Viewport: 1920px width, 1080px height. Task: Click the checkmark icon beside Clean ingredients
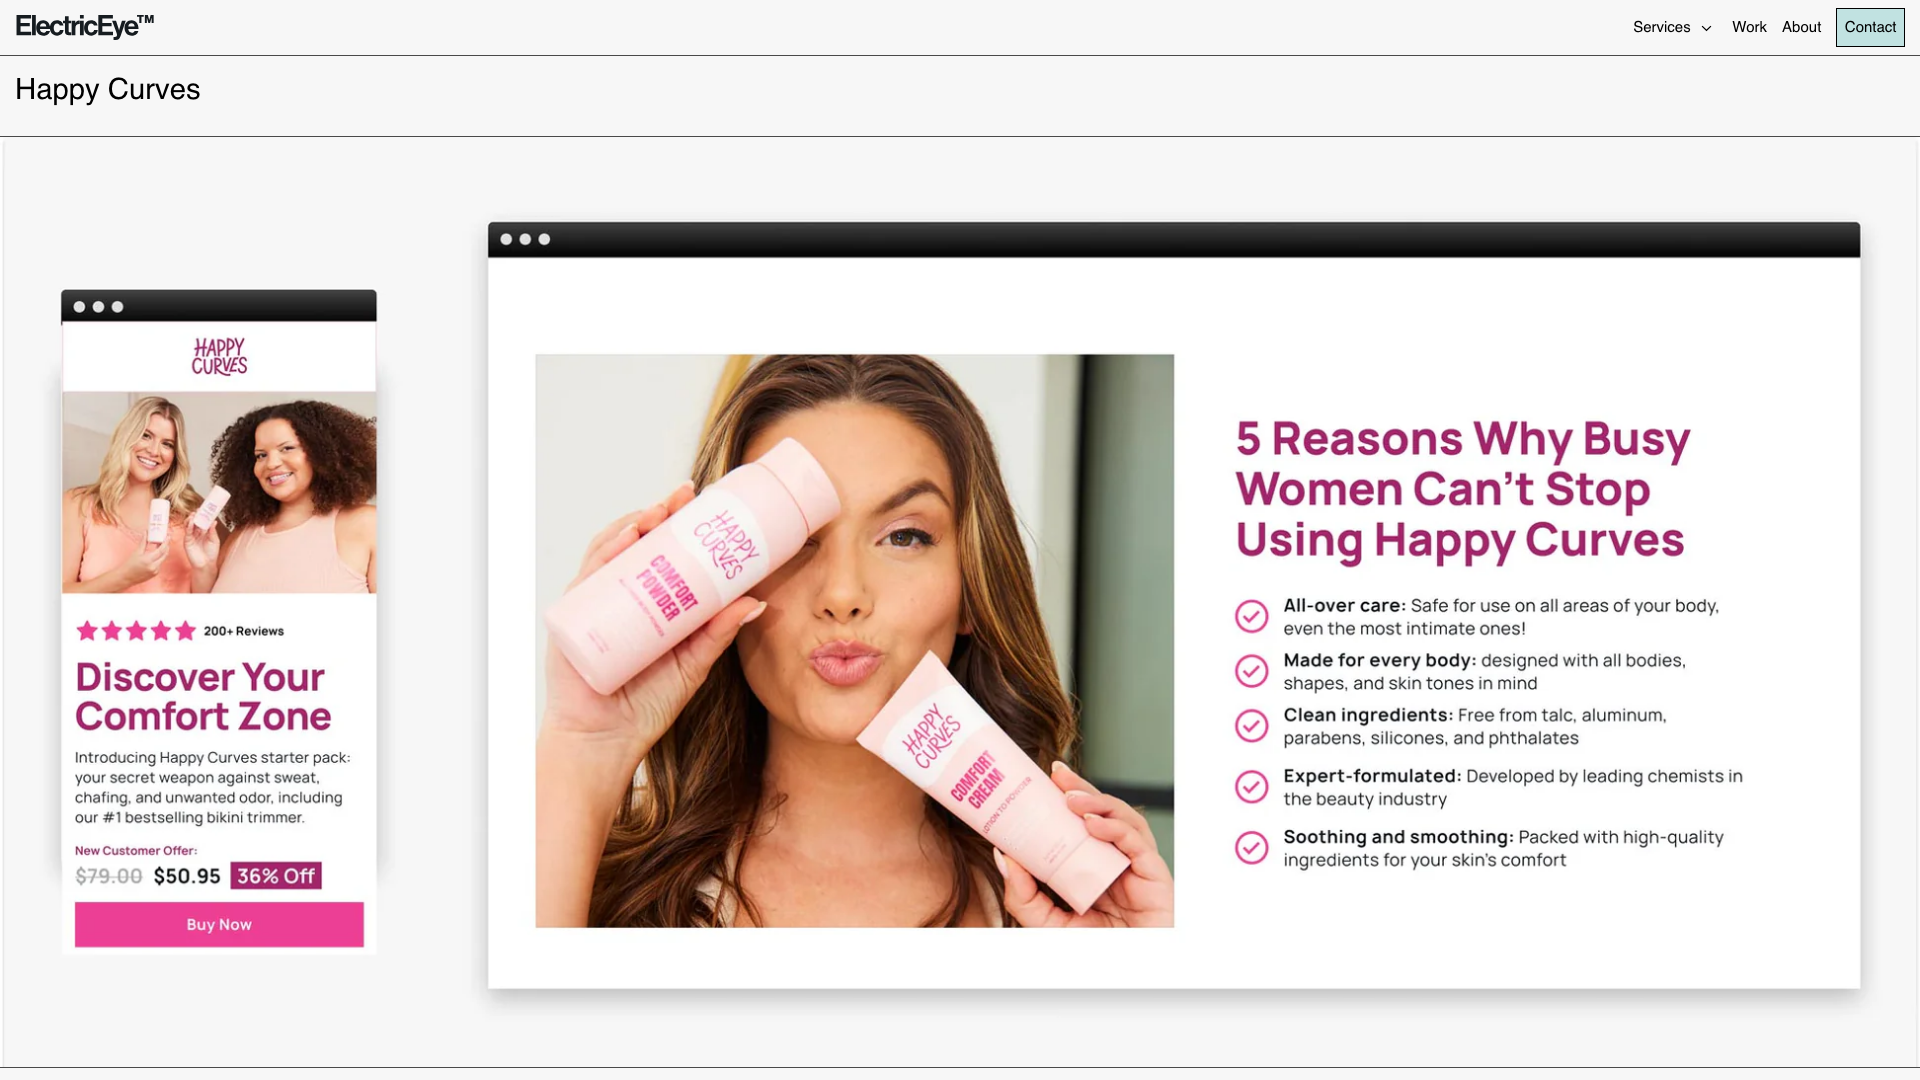tap(1251, 726)
